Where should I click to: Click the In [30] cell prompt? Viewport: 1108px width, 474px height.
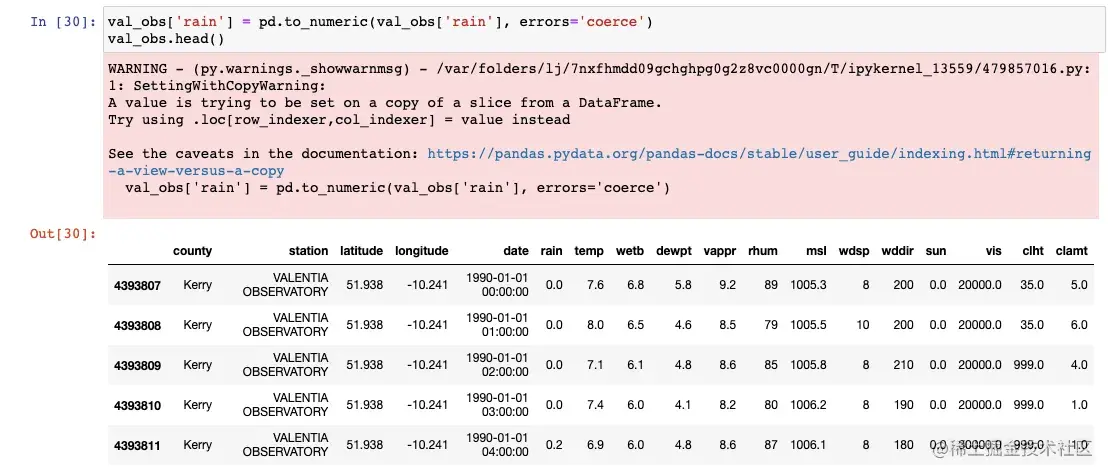pyautogui.click(x=62, y=22)
